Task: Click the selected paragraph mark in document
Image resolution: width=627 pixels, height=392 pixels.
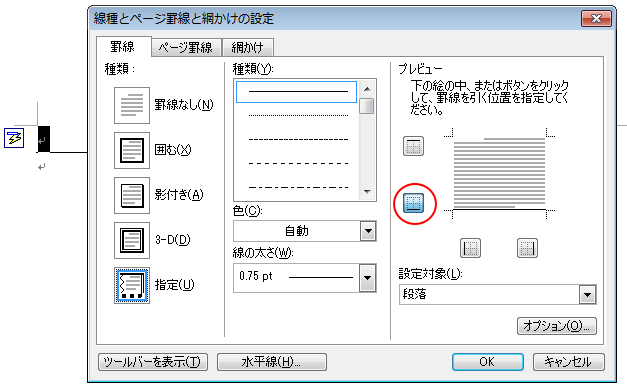Action: (x=44, y=139)
